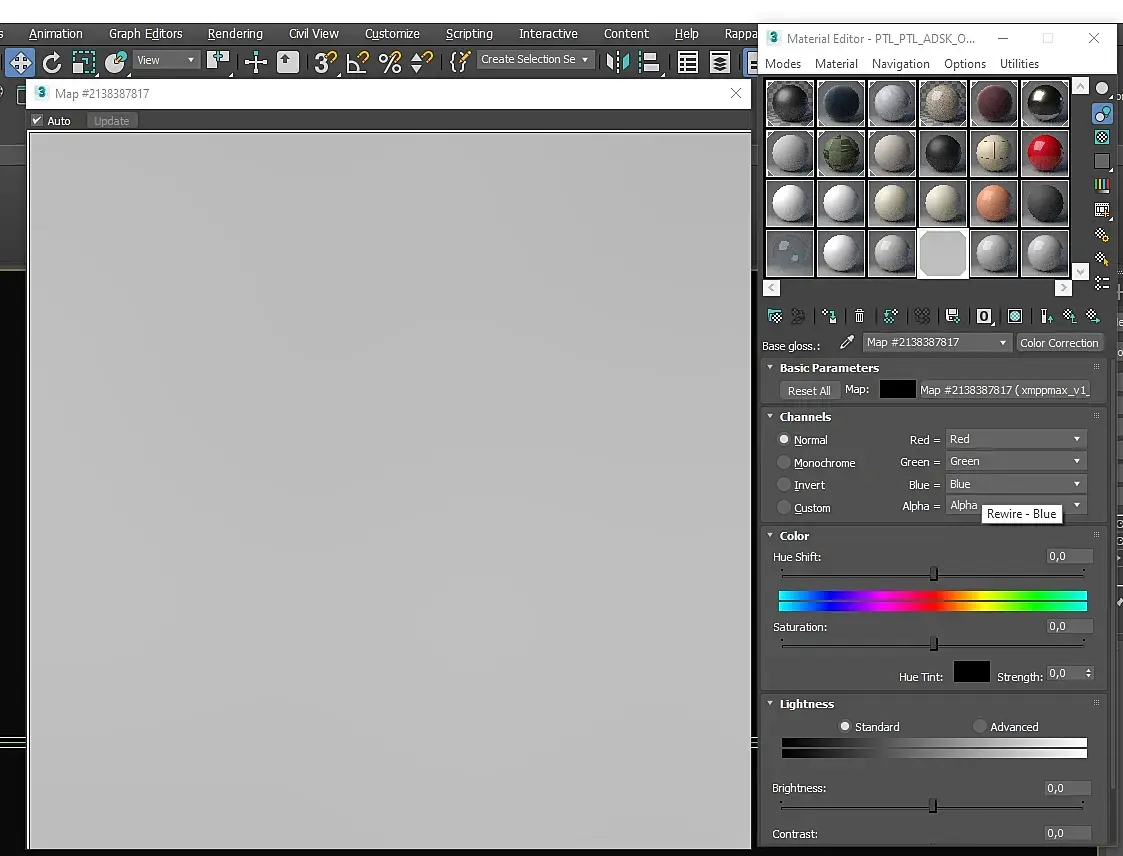Open the View reference coordinate dropdown

pyautogui.click(x=165, y=60)
